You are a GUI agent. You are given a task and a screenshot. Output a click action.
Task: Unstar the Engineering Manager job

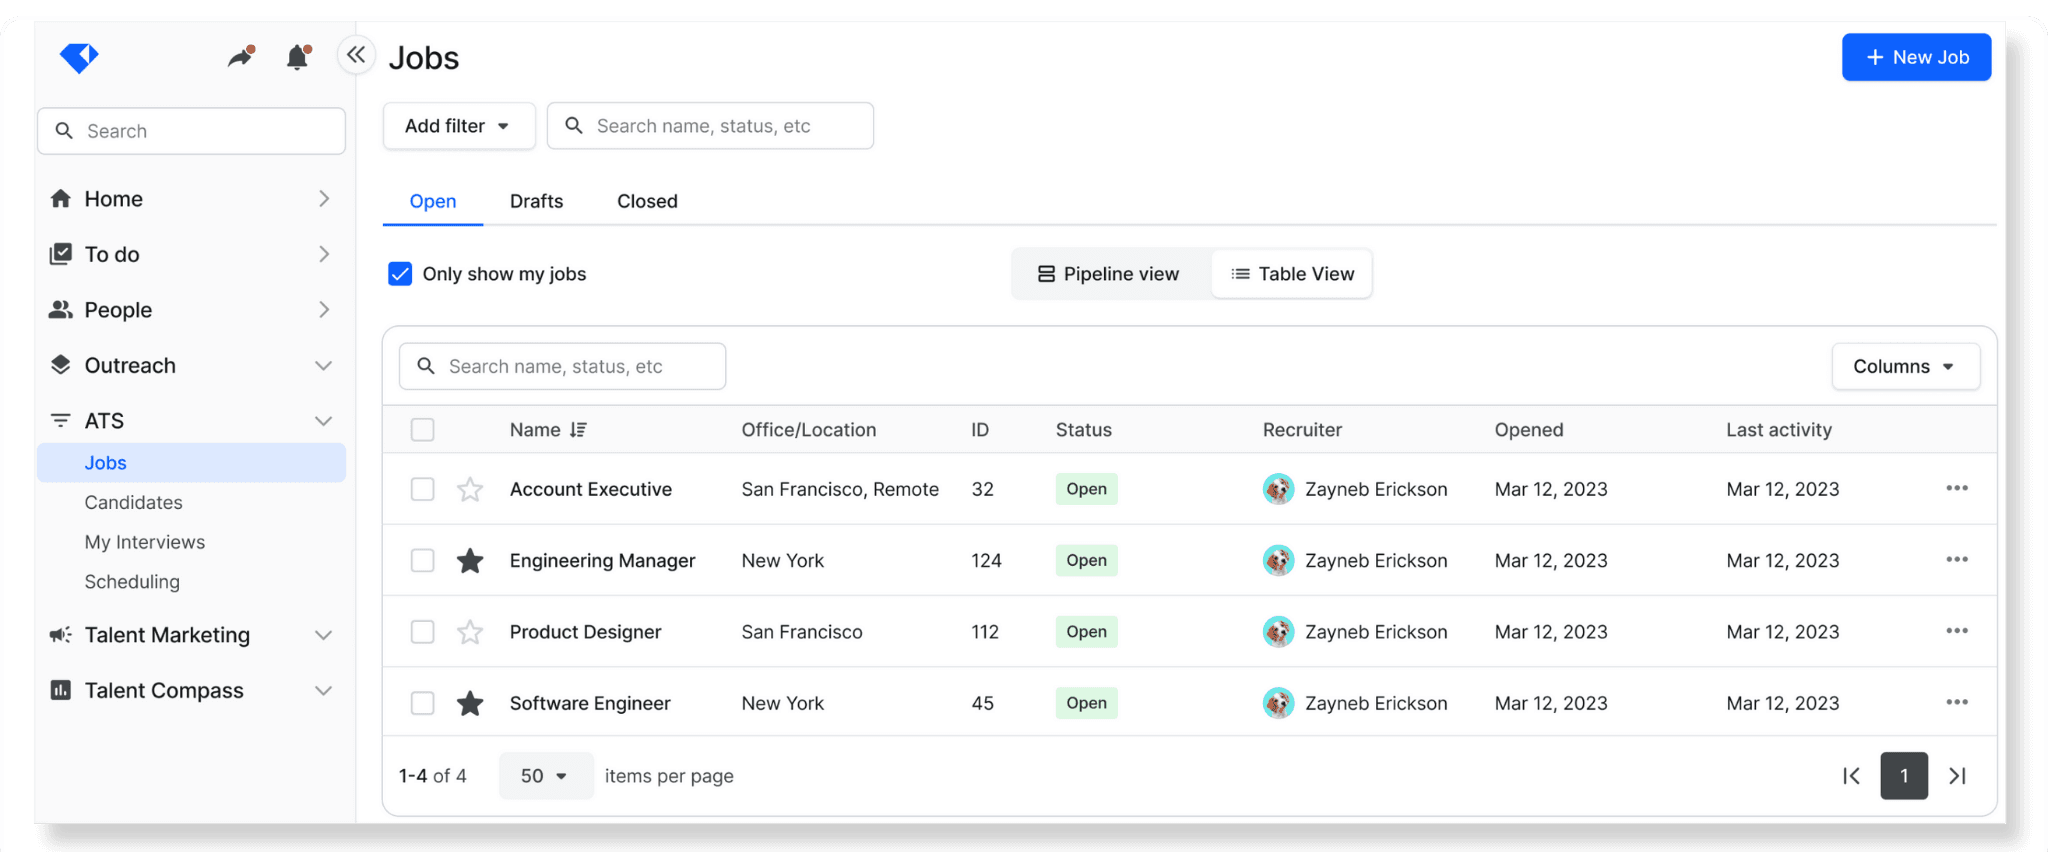(x=470, y=561)
